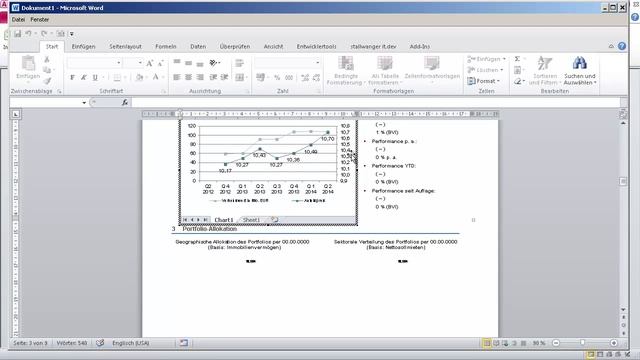Click the Format Painter brush icon
This screenshot has width=640, height=360.
pos(47,81)
